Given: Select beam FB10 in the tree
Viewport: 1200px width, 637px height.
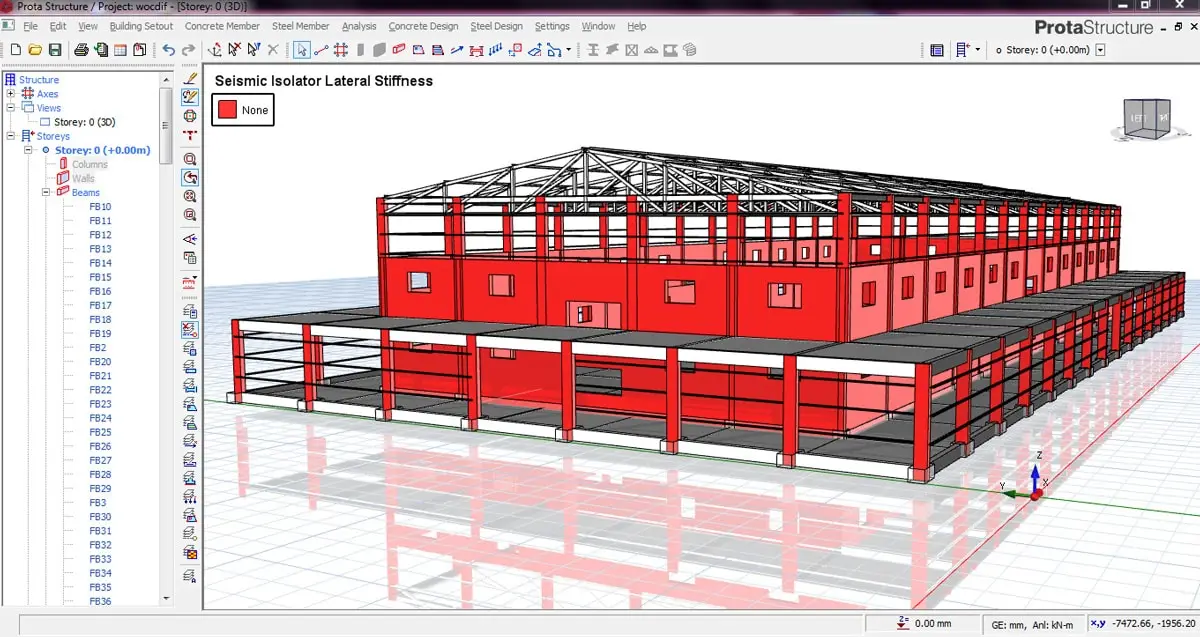Looking at the screenshot, I should tap(100, 207).
